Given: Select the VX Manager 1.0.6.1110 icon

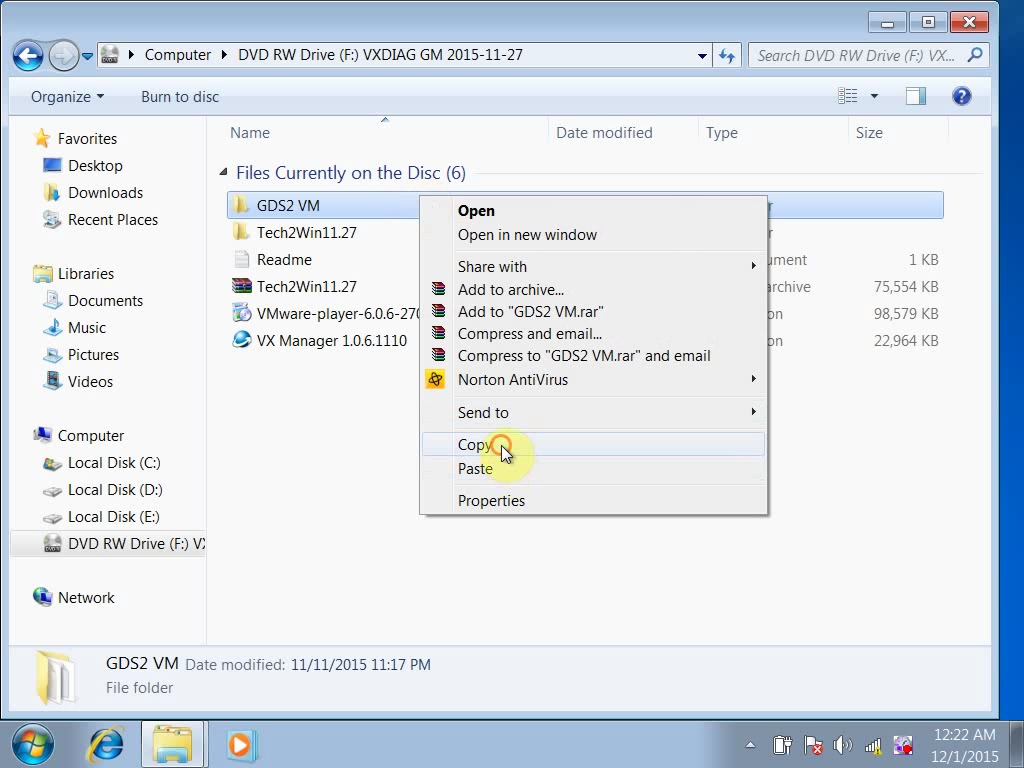Looking at the screenshot, I should point(241,340).
